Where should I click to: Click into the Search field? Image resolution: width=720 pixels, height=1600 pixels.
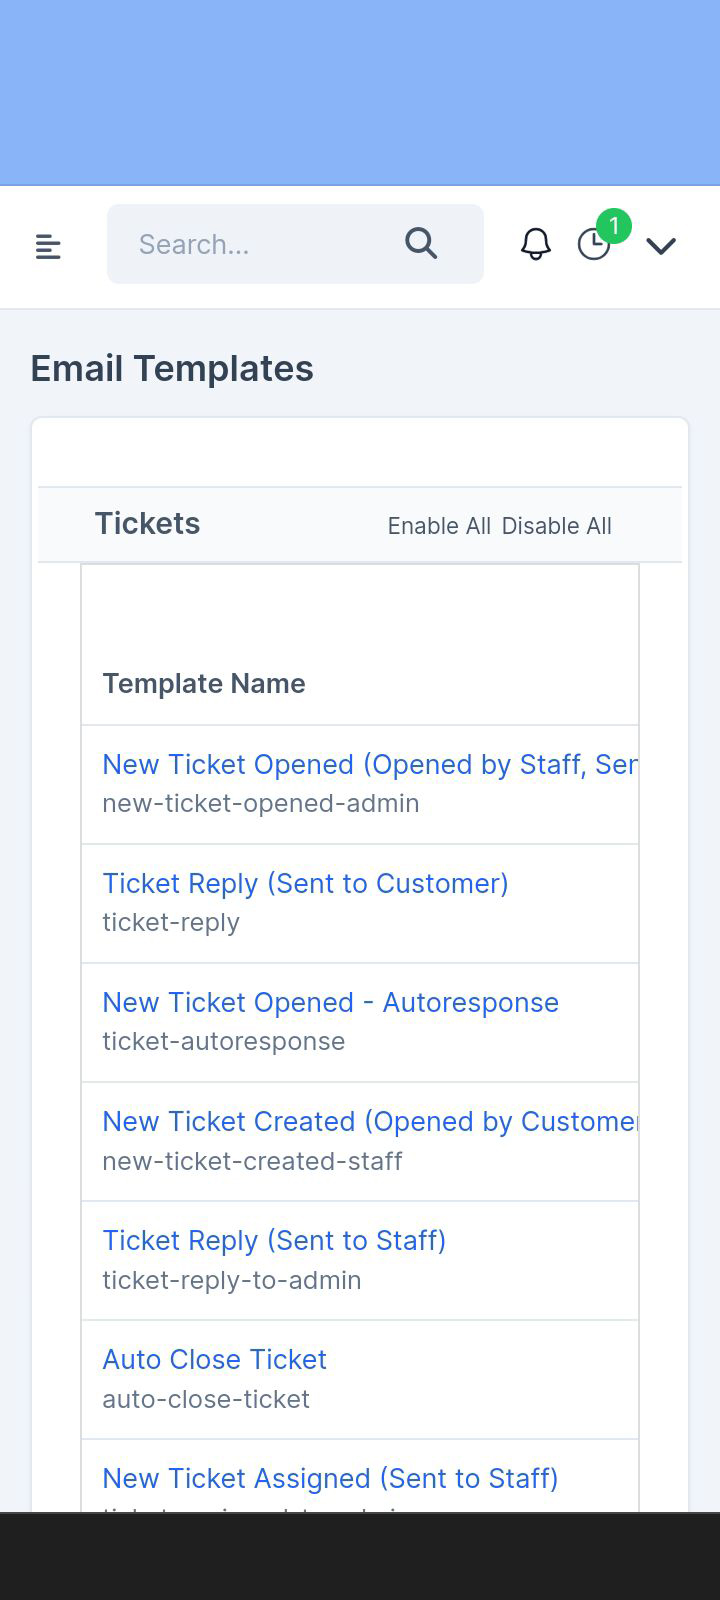click(260, 244)
